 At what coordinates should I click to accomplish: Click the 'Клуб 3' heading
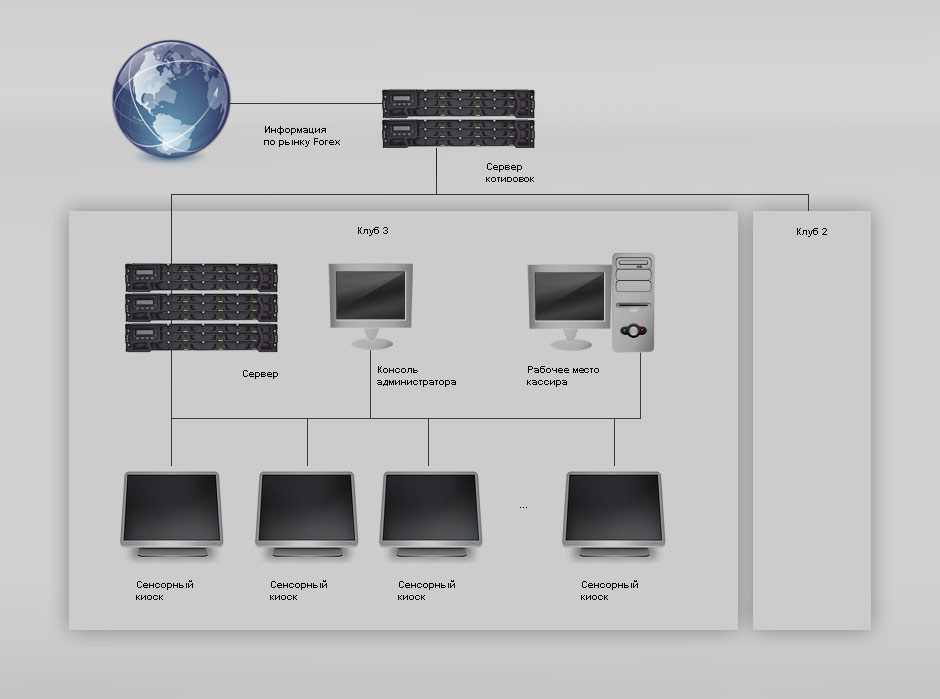click(x=373, y=231)
